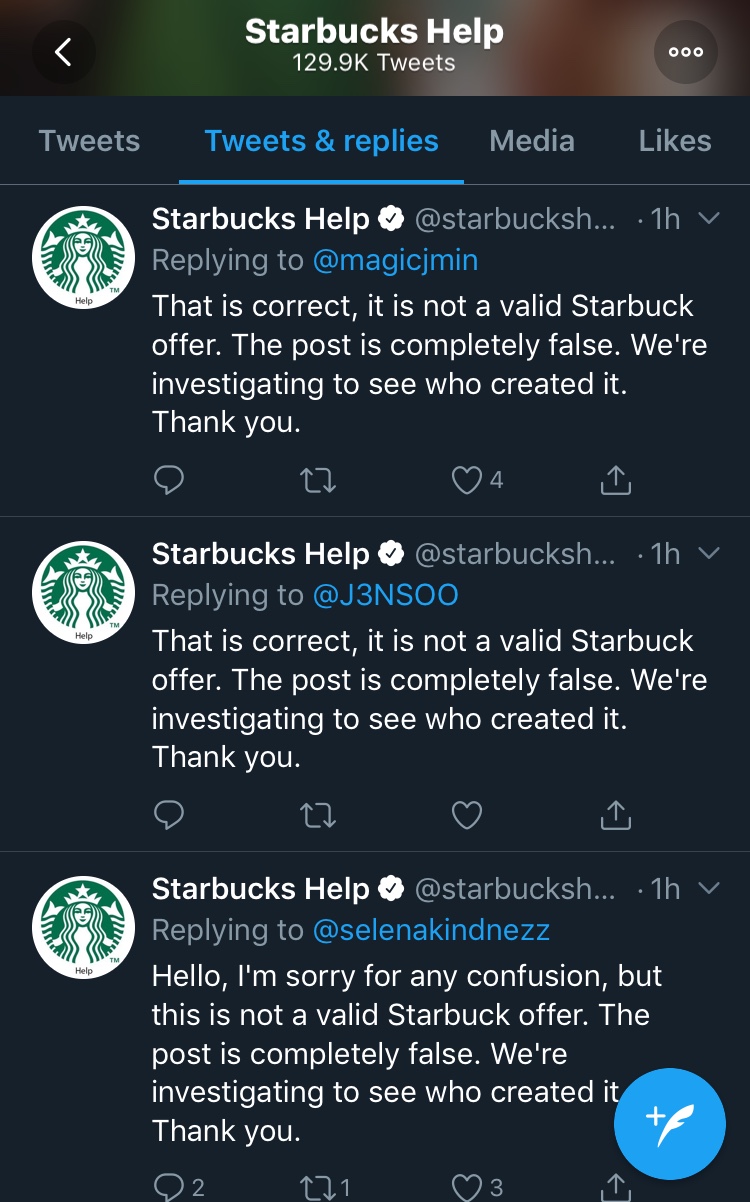This screenshot has width=750, height=1202.
Task: Open the @selenakindnezz profile link
Action: coord(431,930)
